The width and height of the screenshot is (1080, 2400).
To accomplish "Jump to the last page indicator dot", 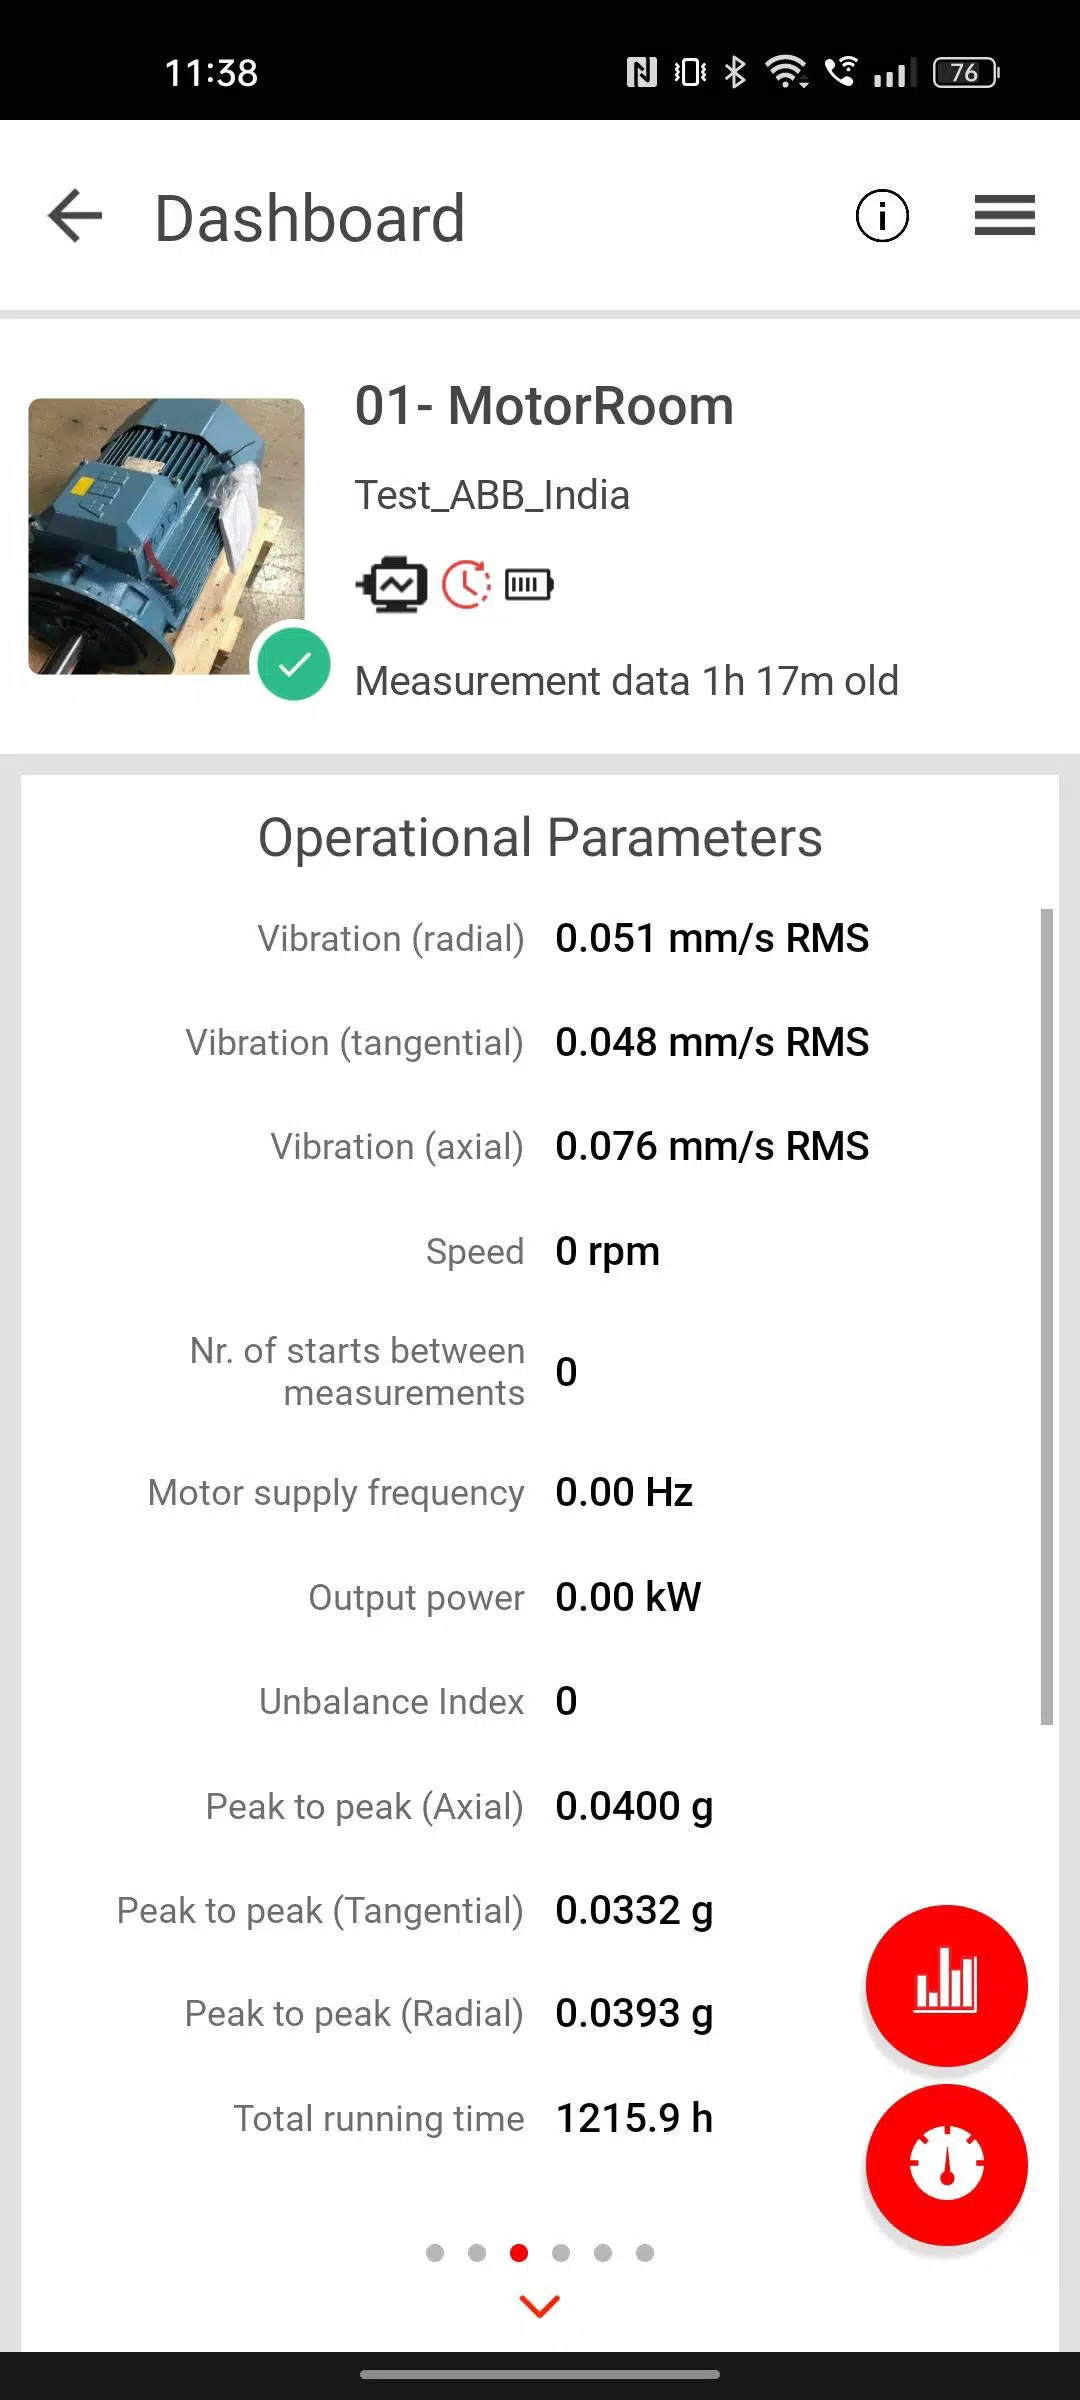I will click(645, 2253).
